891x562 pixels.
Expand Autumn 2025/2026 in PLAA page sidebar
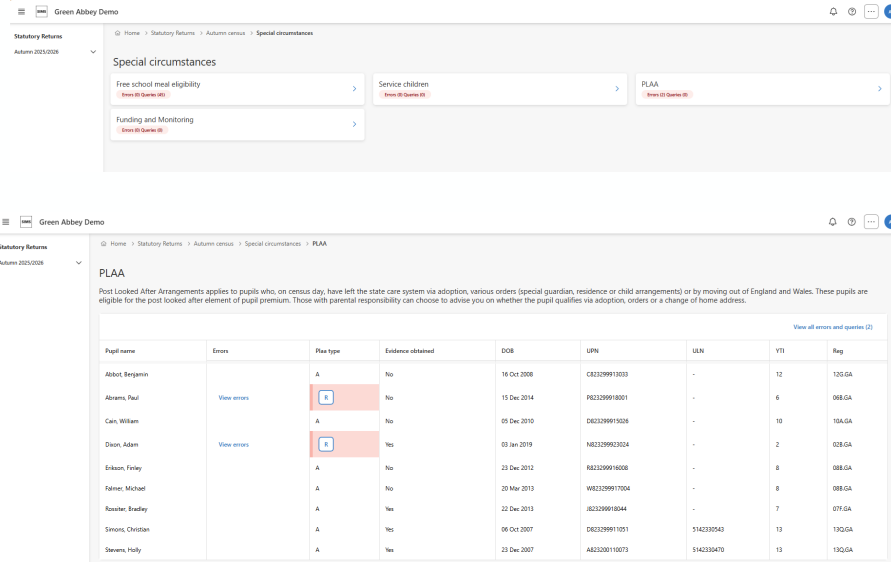tap(79, 263)
